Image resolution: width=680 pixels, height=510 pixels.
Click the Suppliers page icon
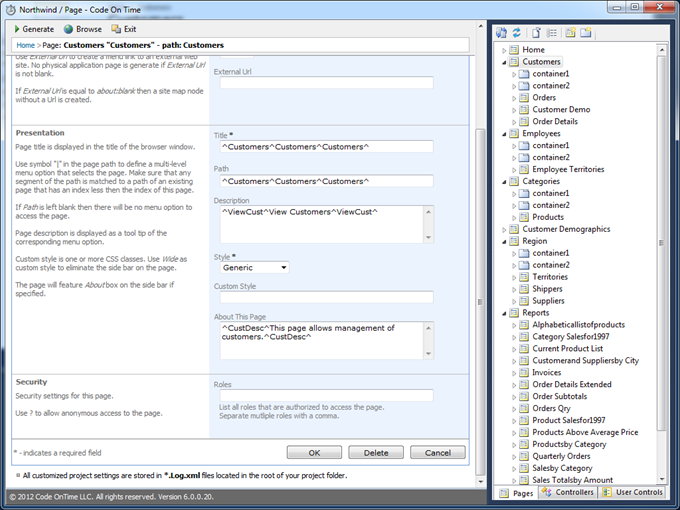pos(524,301)
